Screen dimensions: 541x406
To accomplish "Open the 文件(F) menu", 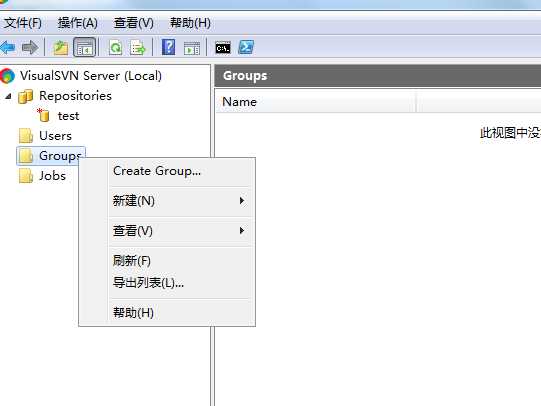I will (23, 23).
